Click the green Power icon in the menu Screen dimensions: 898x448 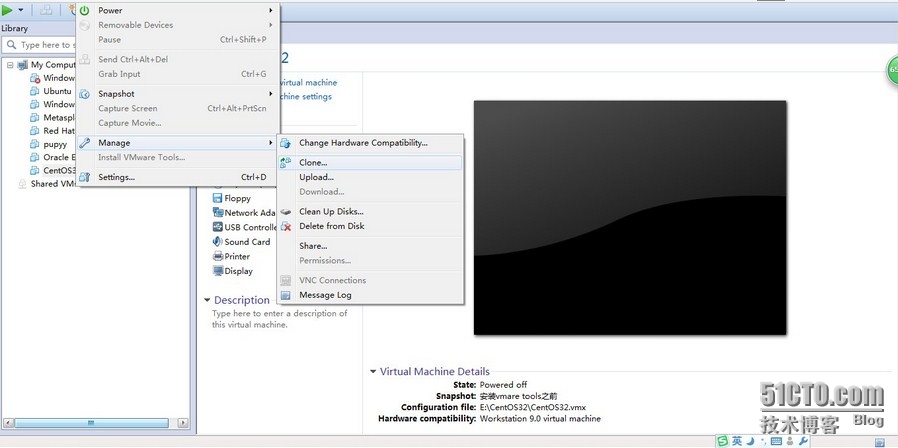85,10
